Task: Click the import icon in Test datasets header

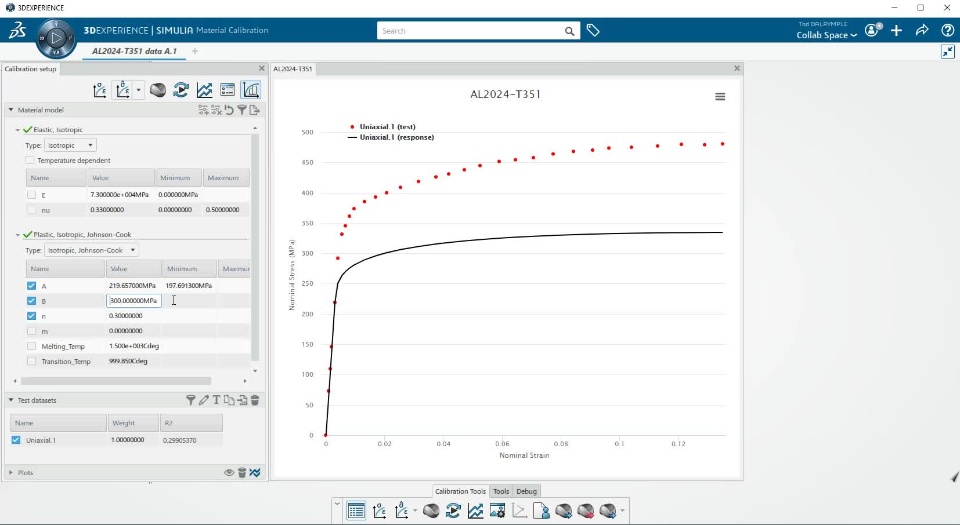Action: (242, 400)
